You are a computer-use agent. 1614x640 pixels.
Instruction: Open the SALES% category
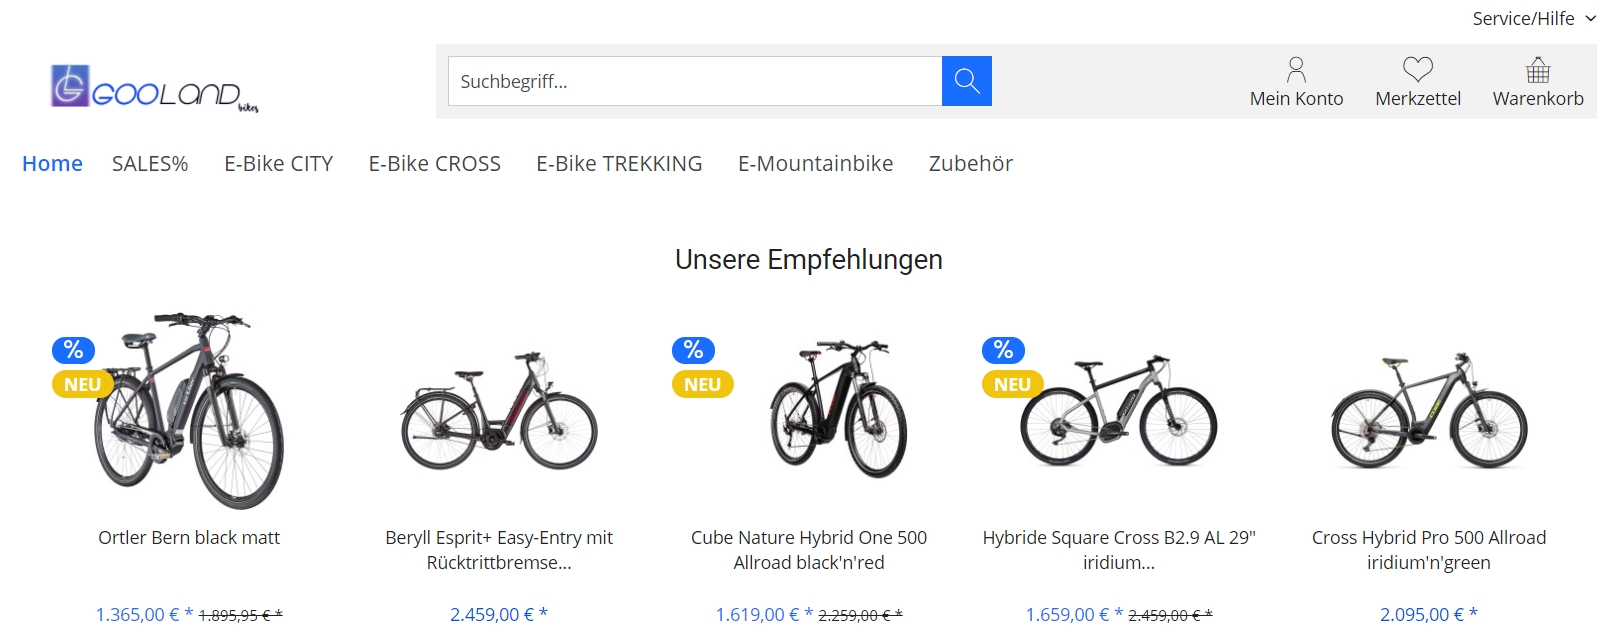(150, 163)
